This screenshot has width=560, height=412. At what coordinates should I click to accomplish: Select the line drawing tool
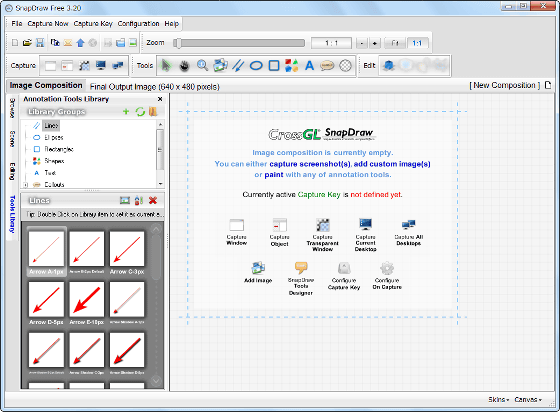[x=238, y=66]
